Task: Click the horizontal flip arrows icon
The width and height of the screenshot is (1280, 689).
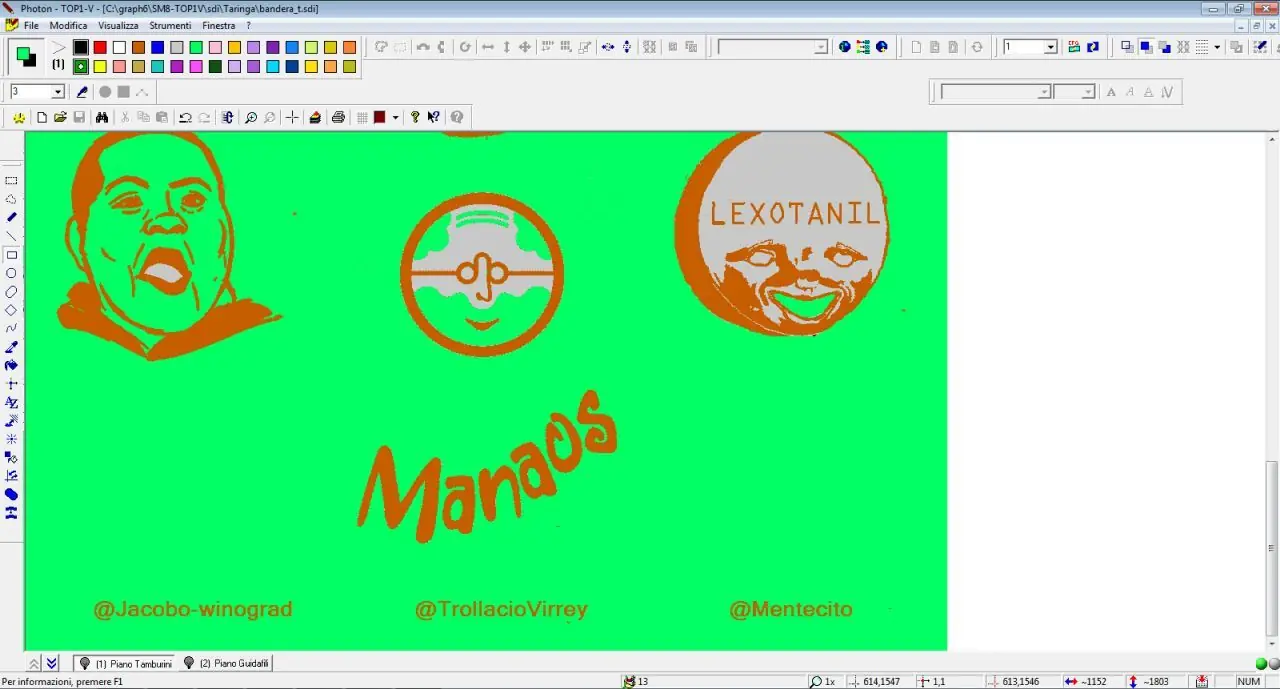Action: click(488, 47)
